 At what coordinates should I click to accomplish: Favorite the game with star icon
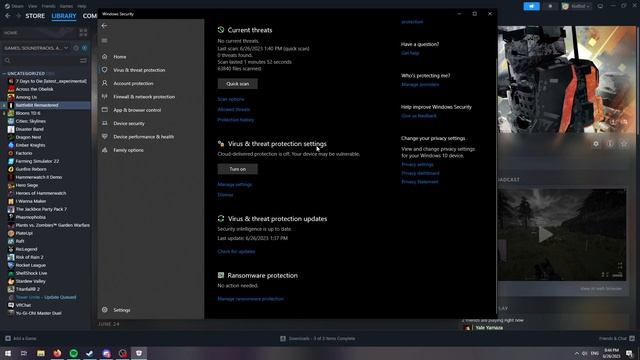click(624, 144)
